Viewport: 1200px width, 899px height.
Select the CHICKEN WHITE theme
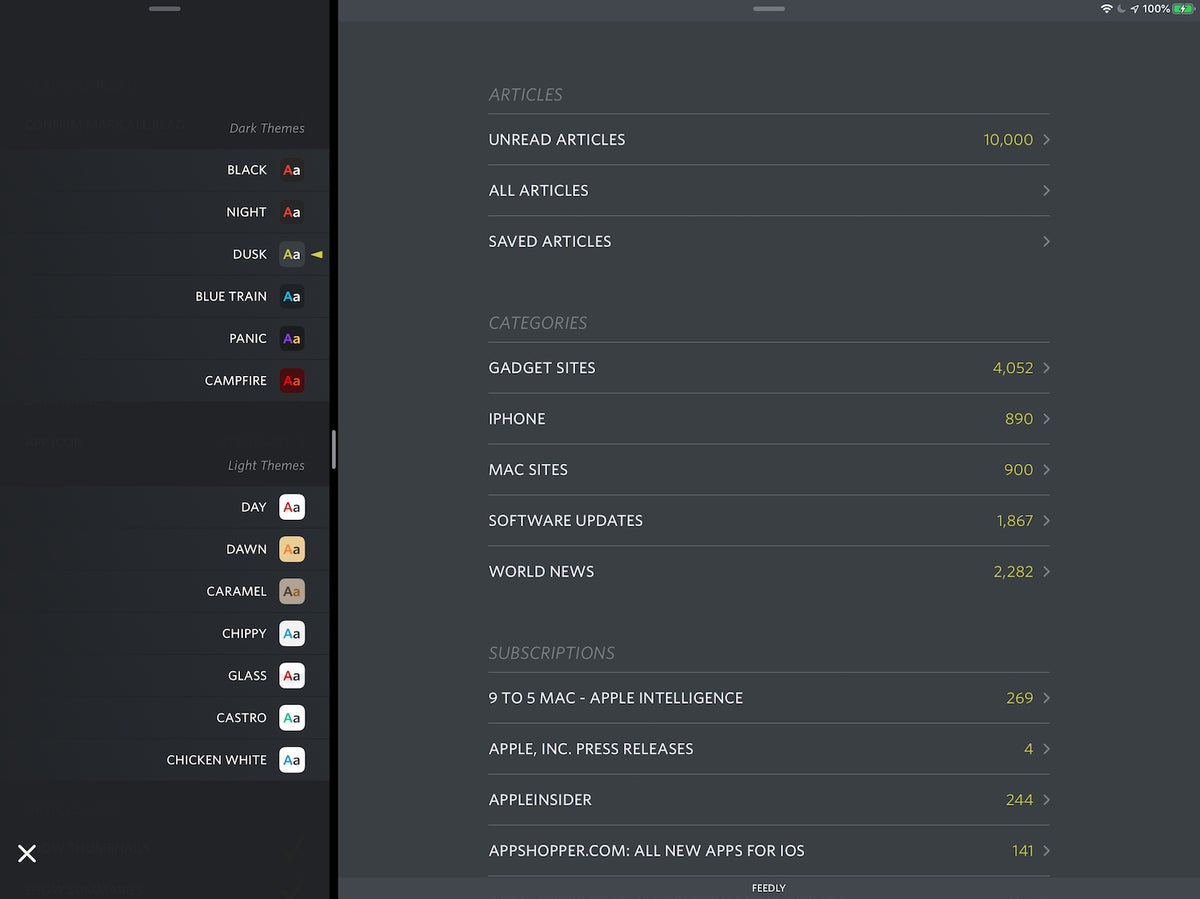(x=164, y=760)
